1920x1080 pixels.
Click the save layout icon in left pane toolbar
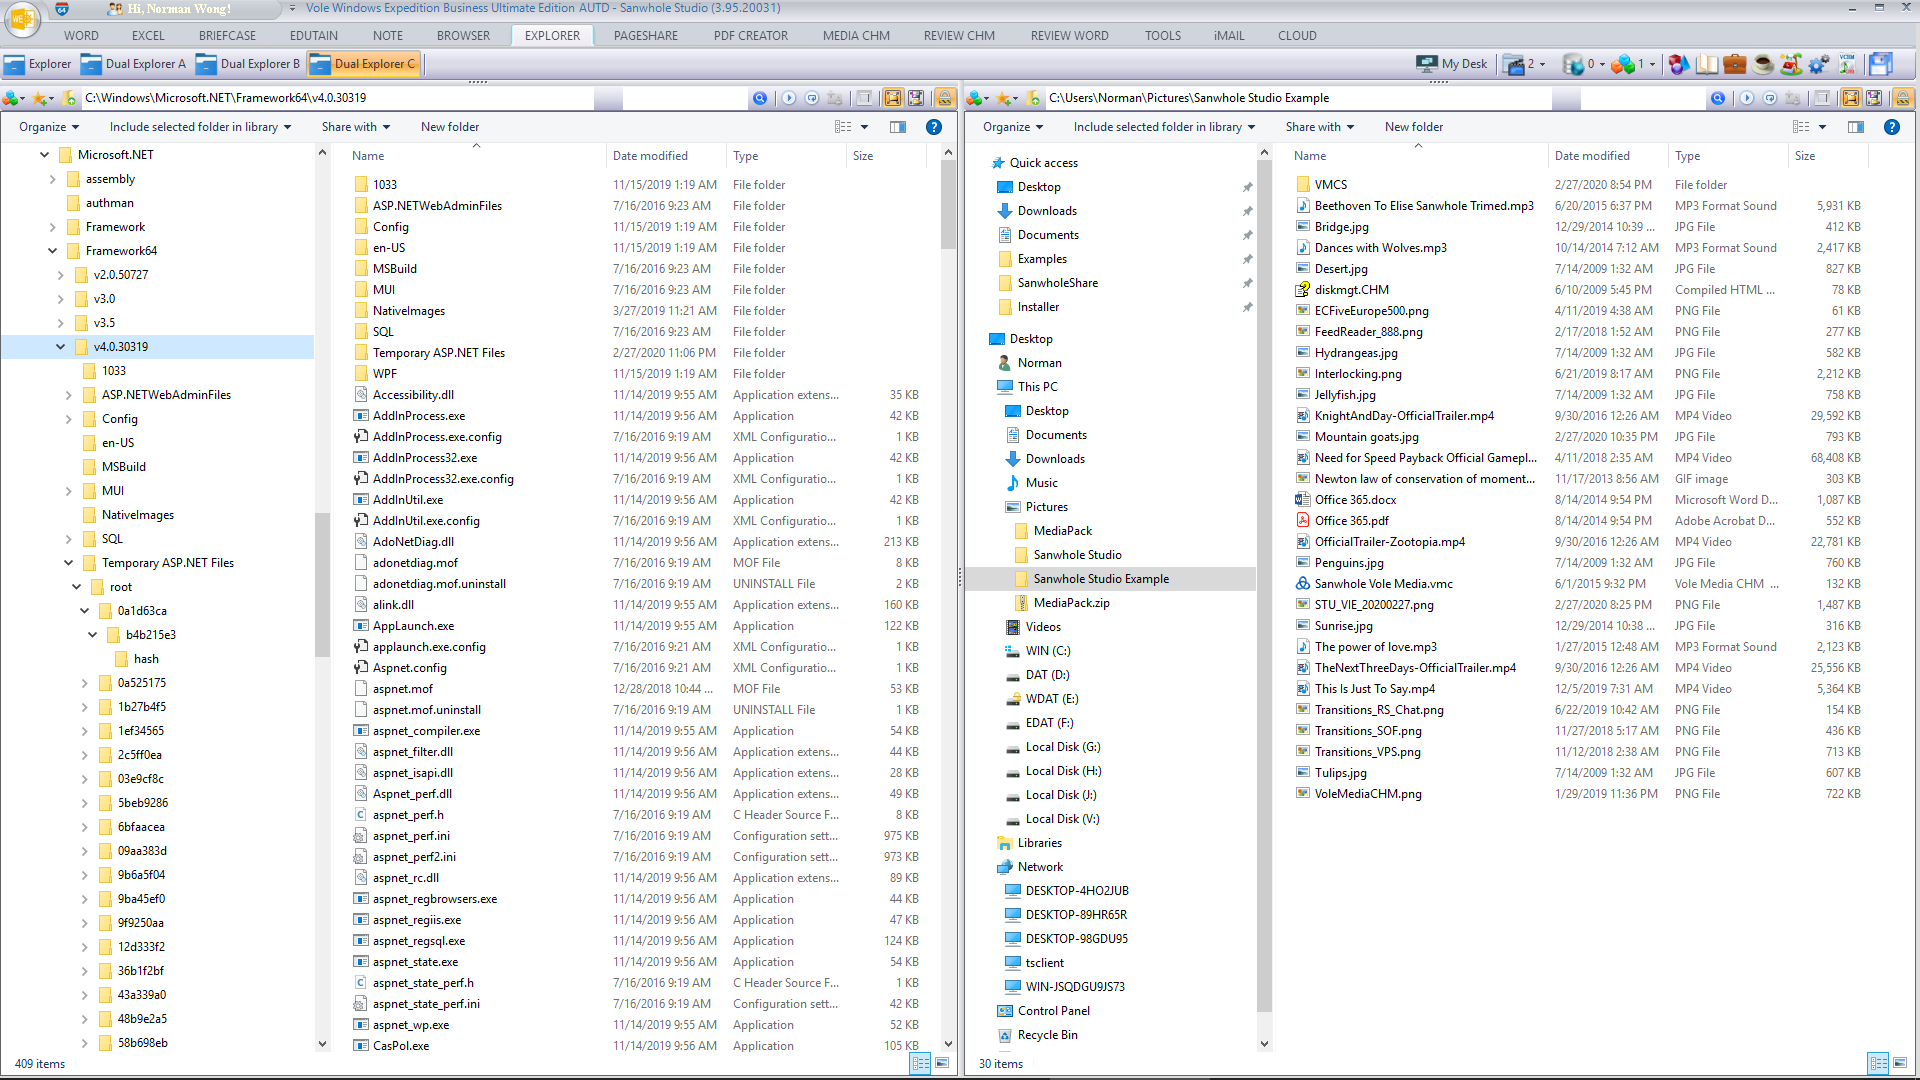click(x=916, y=98)
